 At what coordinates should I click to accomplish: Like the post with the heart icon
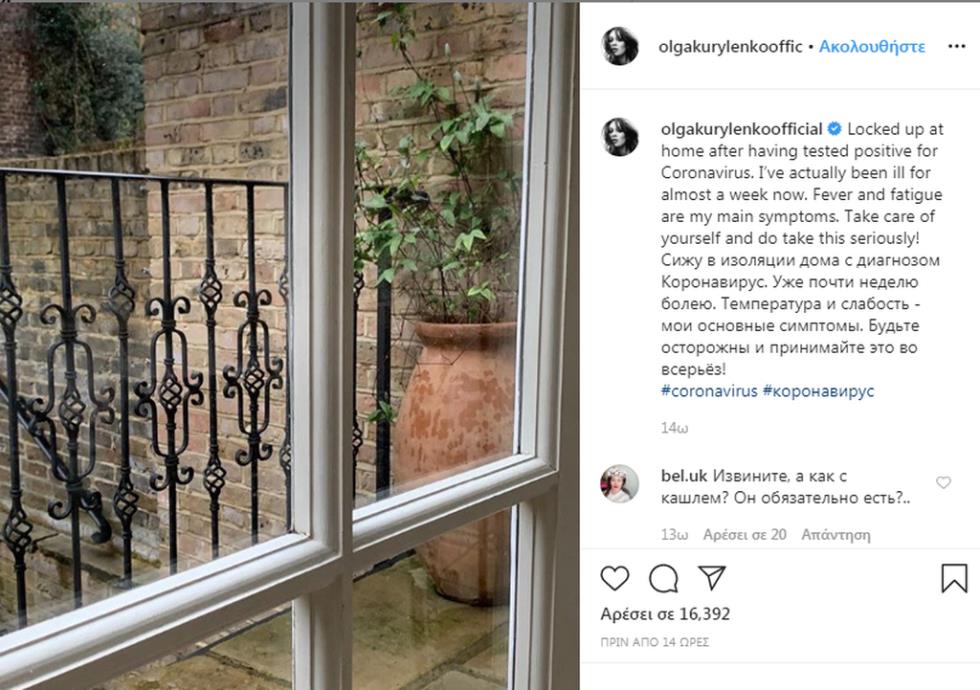click(x=614, y=579)
